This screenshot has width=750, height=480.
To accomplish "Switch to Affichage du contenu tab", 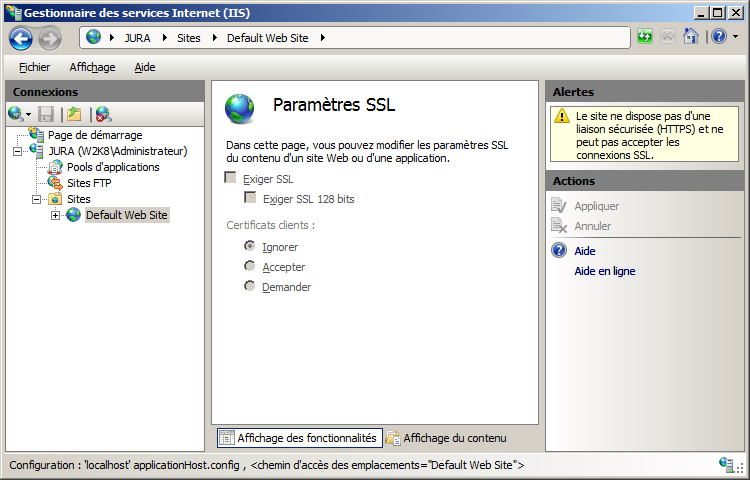I will [447, 438].
